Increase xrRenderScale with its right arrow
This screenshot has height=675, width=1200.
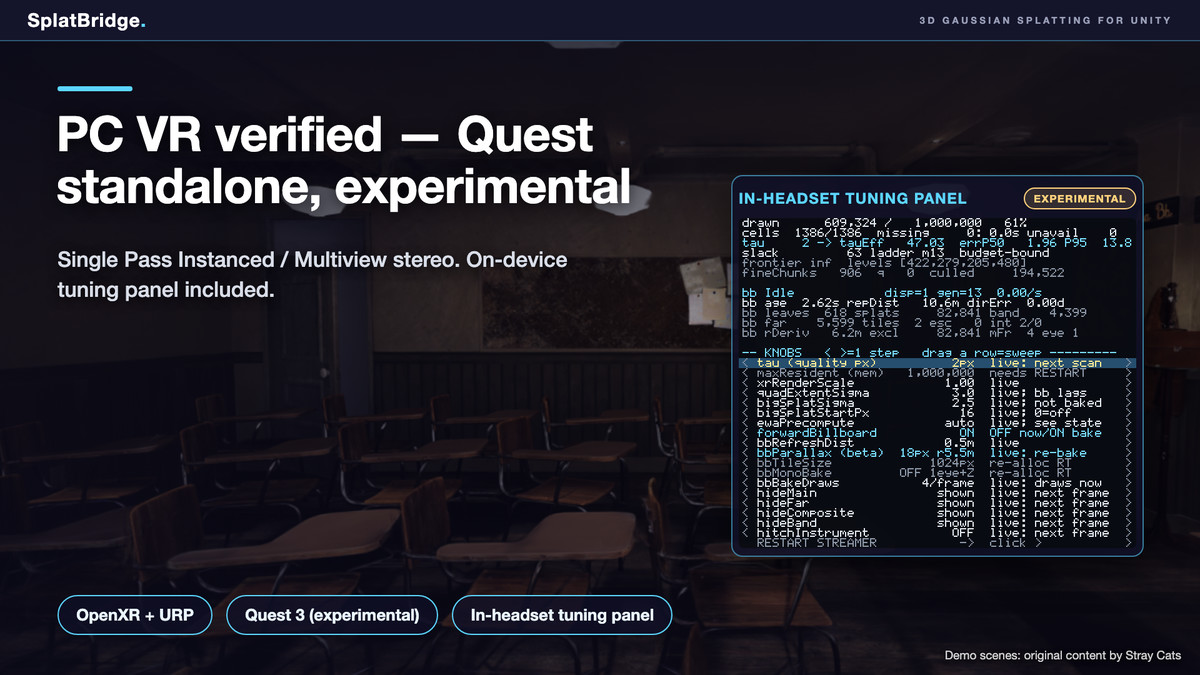click(x=1129, y=383)
